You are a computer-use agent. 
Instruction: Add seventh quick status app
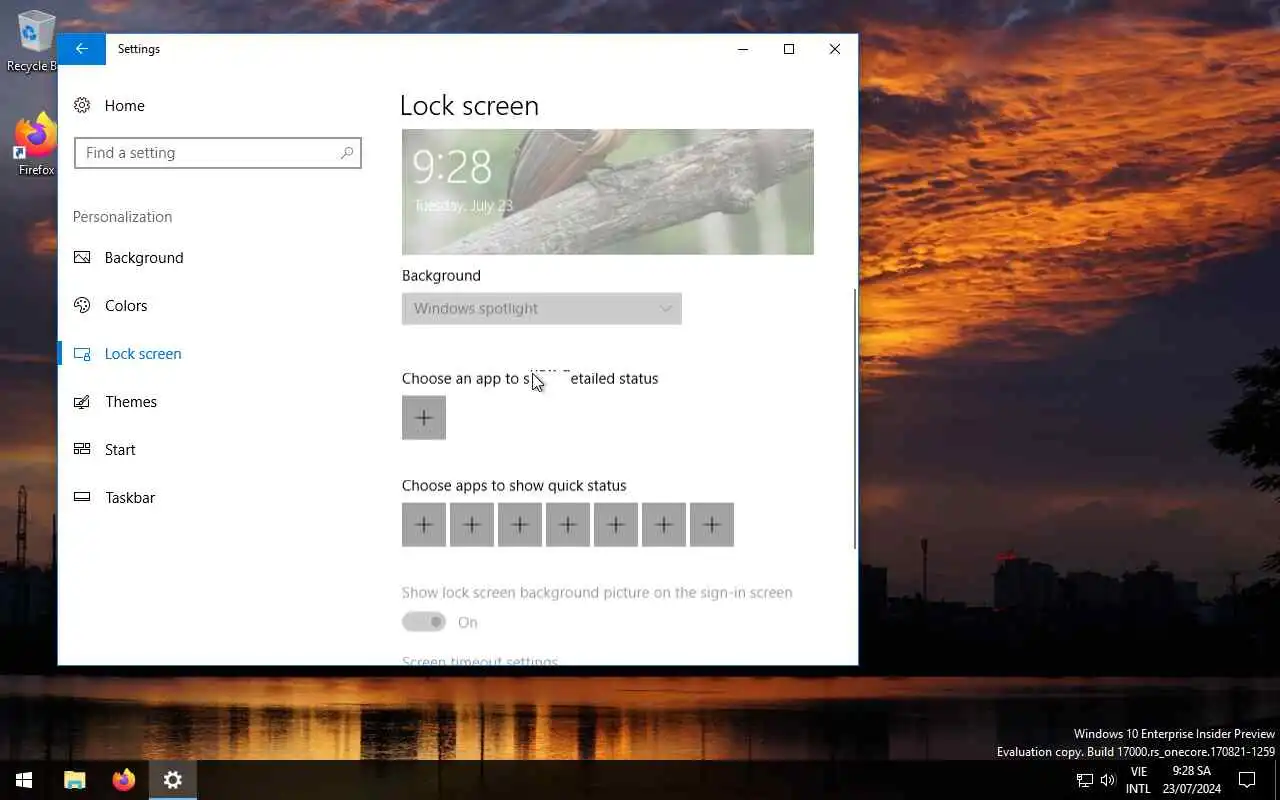[712, 525]
